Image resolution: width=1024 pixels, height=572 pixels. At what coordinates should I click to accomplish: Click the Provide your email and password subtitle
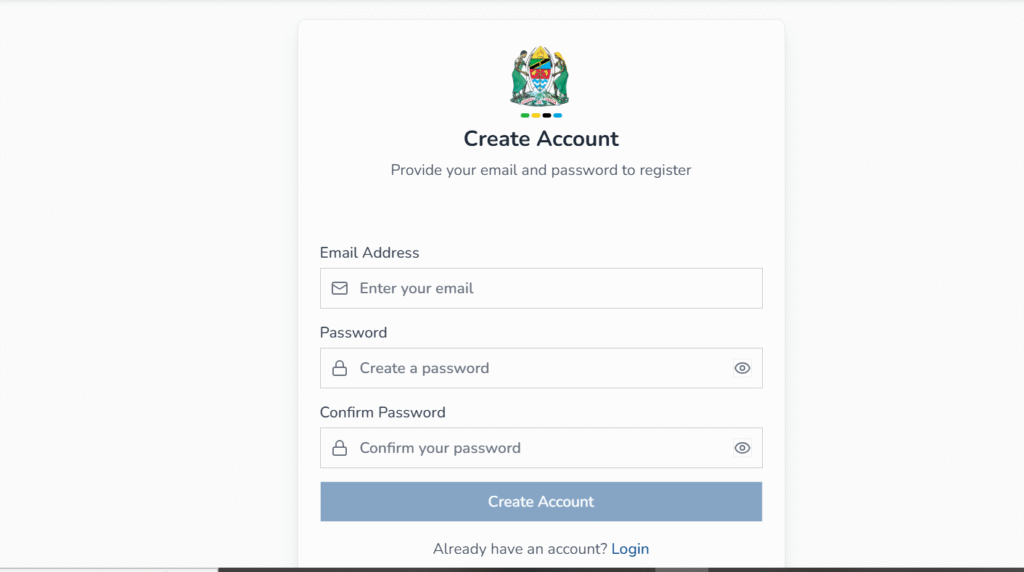(x=541, y=170)
